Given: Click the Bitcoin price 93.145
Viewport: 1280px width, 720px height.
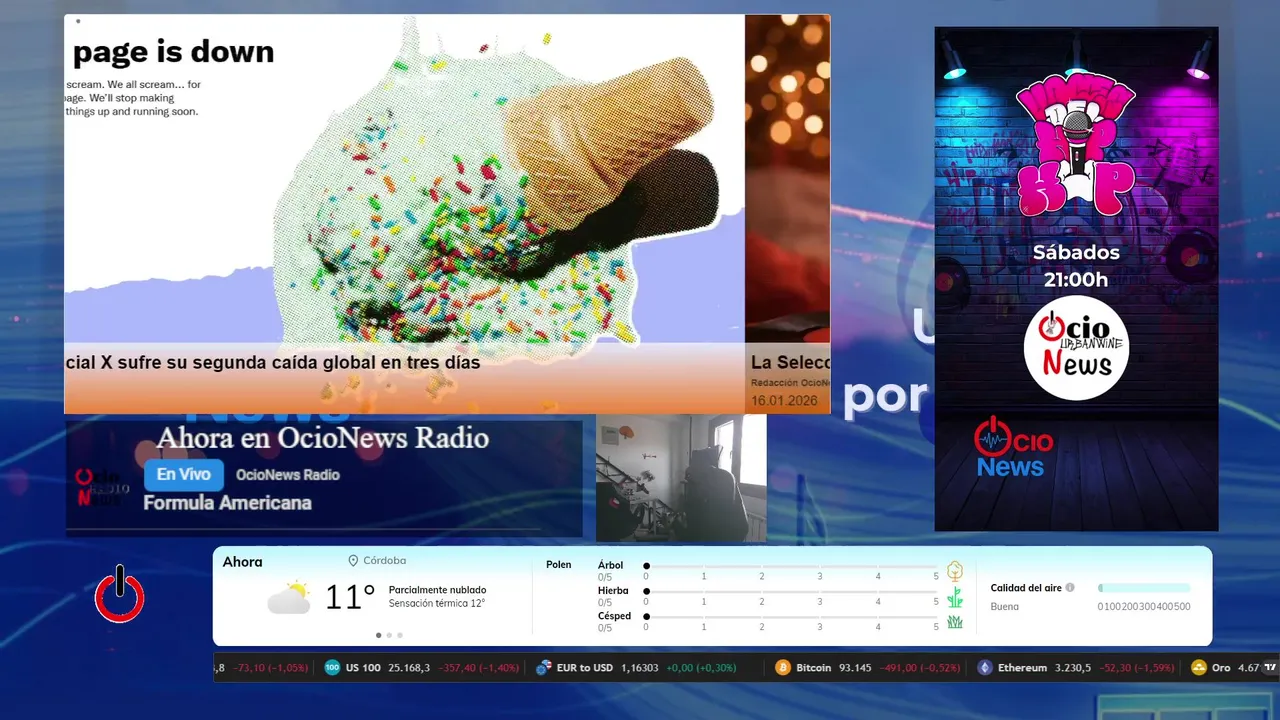Looking at the screenshot, I should pos(854,668).
